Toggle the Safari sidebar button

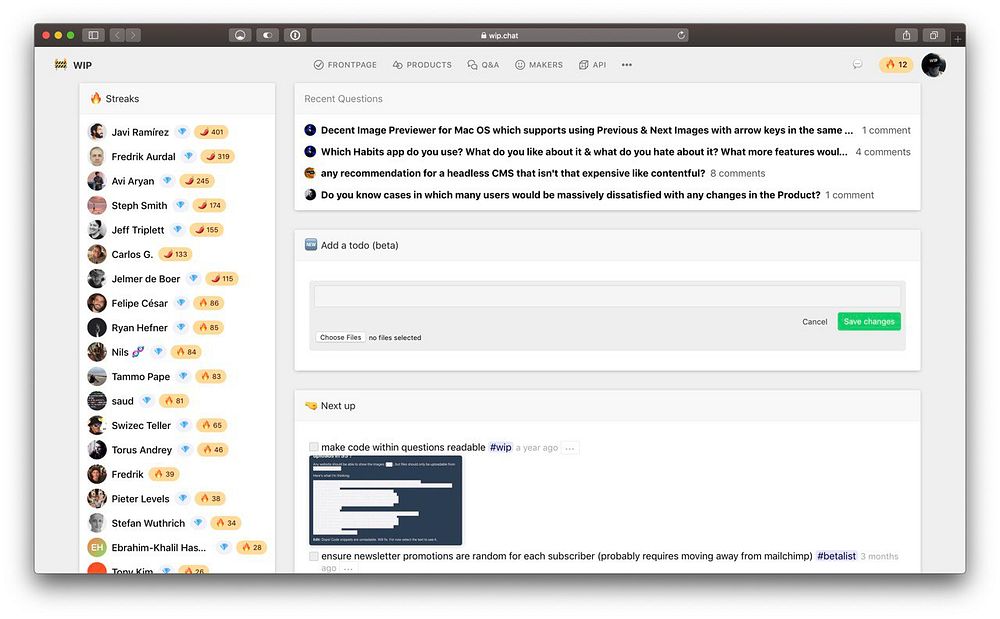93,35
